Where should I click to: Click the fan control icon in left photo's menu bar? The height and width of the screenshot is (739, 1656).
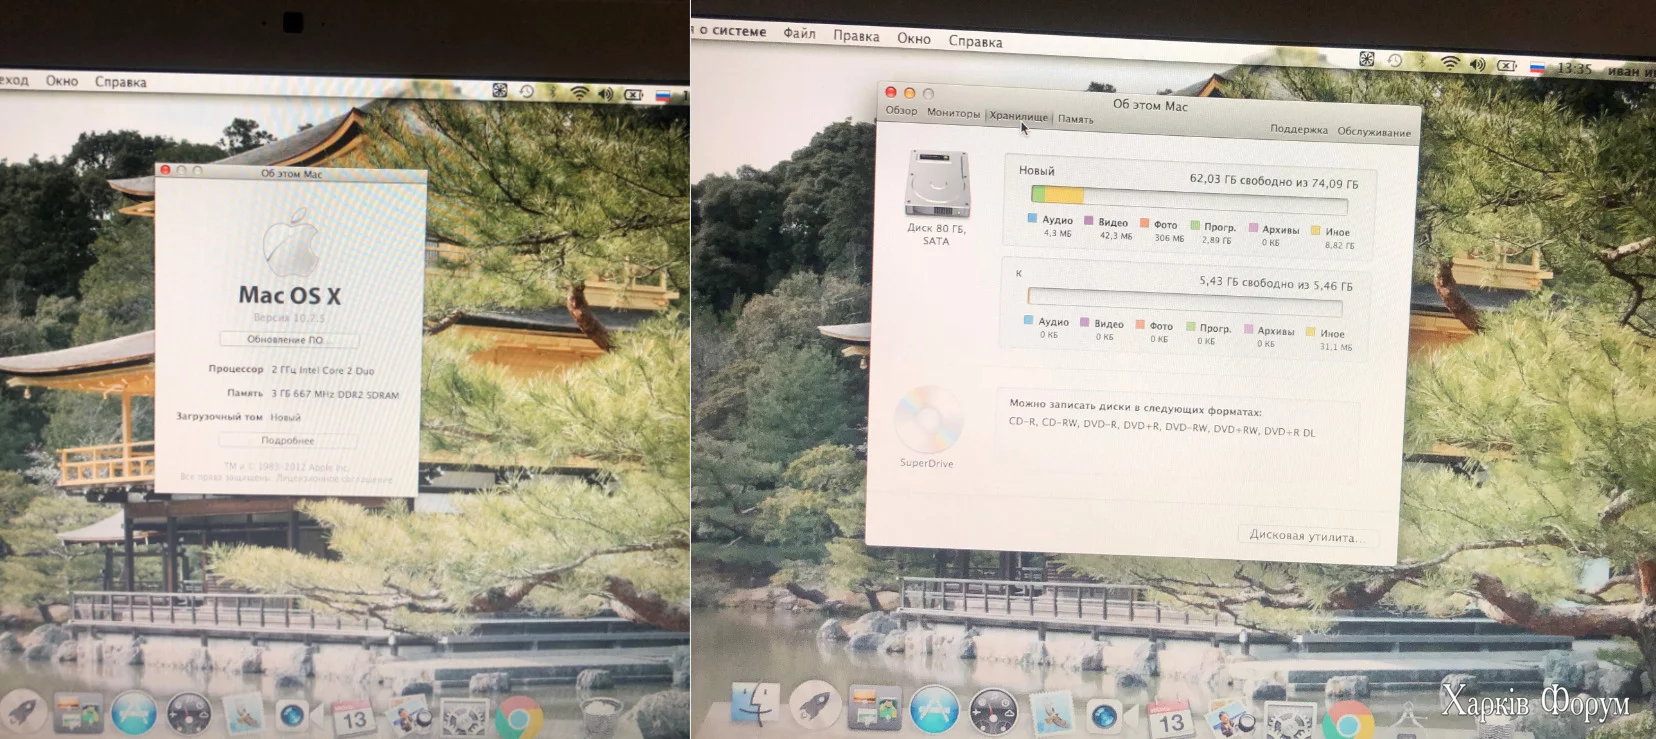click(x=500, y=90)
